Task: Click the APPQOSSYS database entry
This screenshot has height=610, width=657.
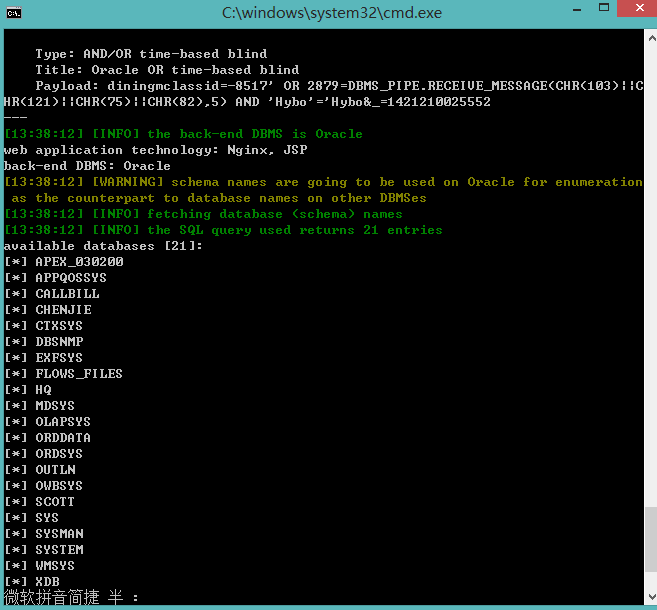Action: (56, 278)
